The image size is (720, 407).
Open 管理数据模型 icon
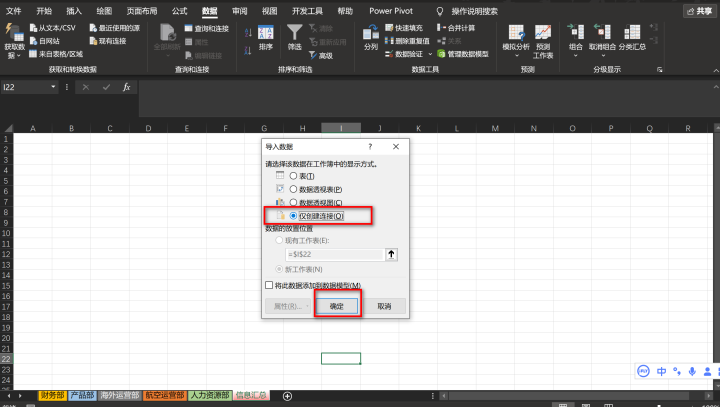point(441,54)
